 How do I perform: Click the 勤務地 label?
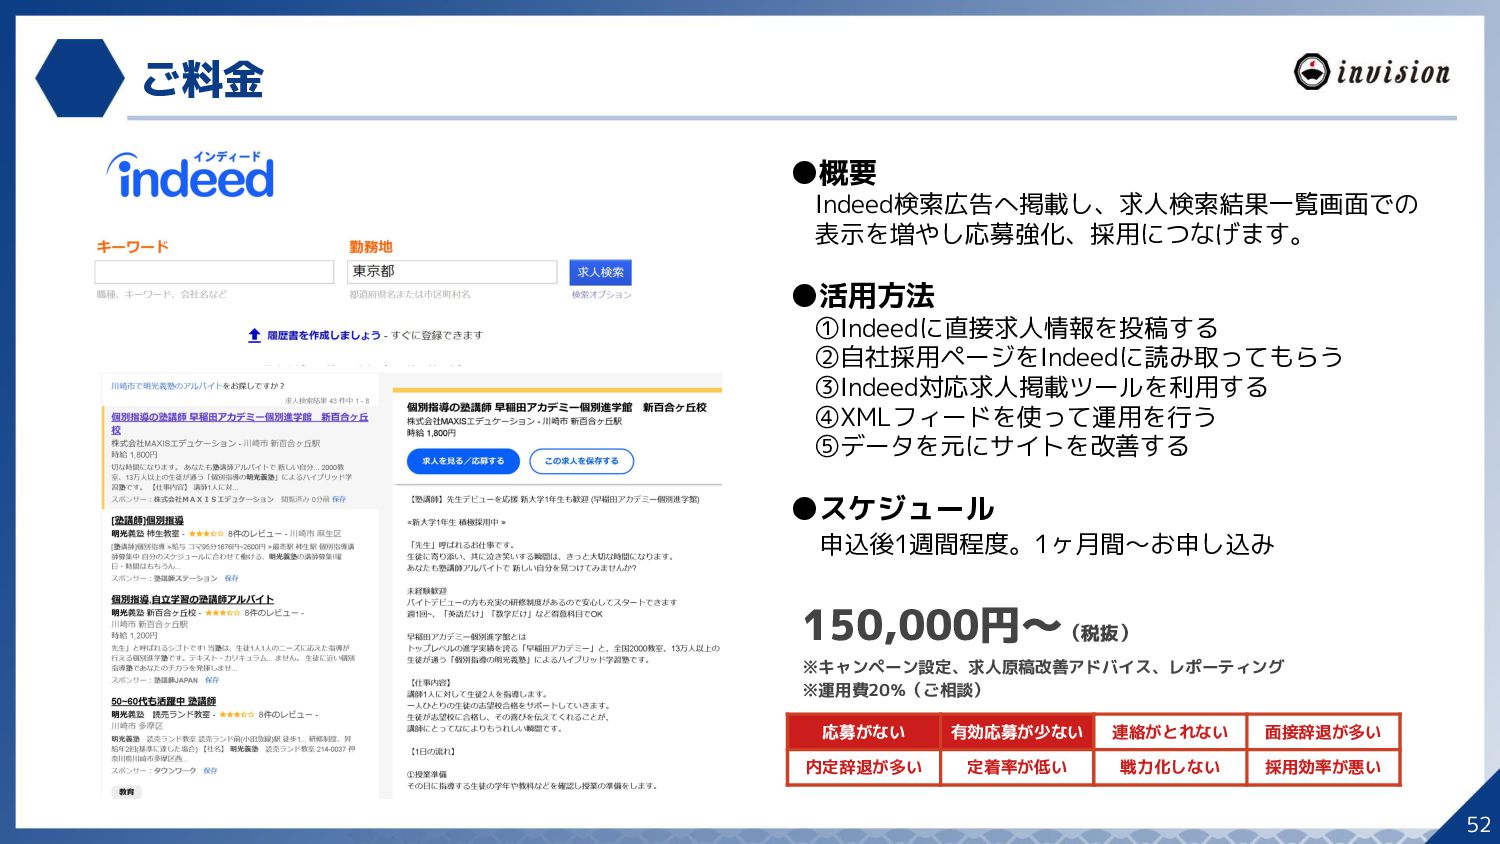point(371,246)
